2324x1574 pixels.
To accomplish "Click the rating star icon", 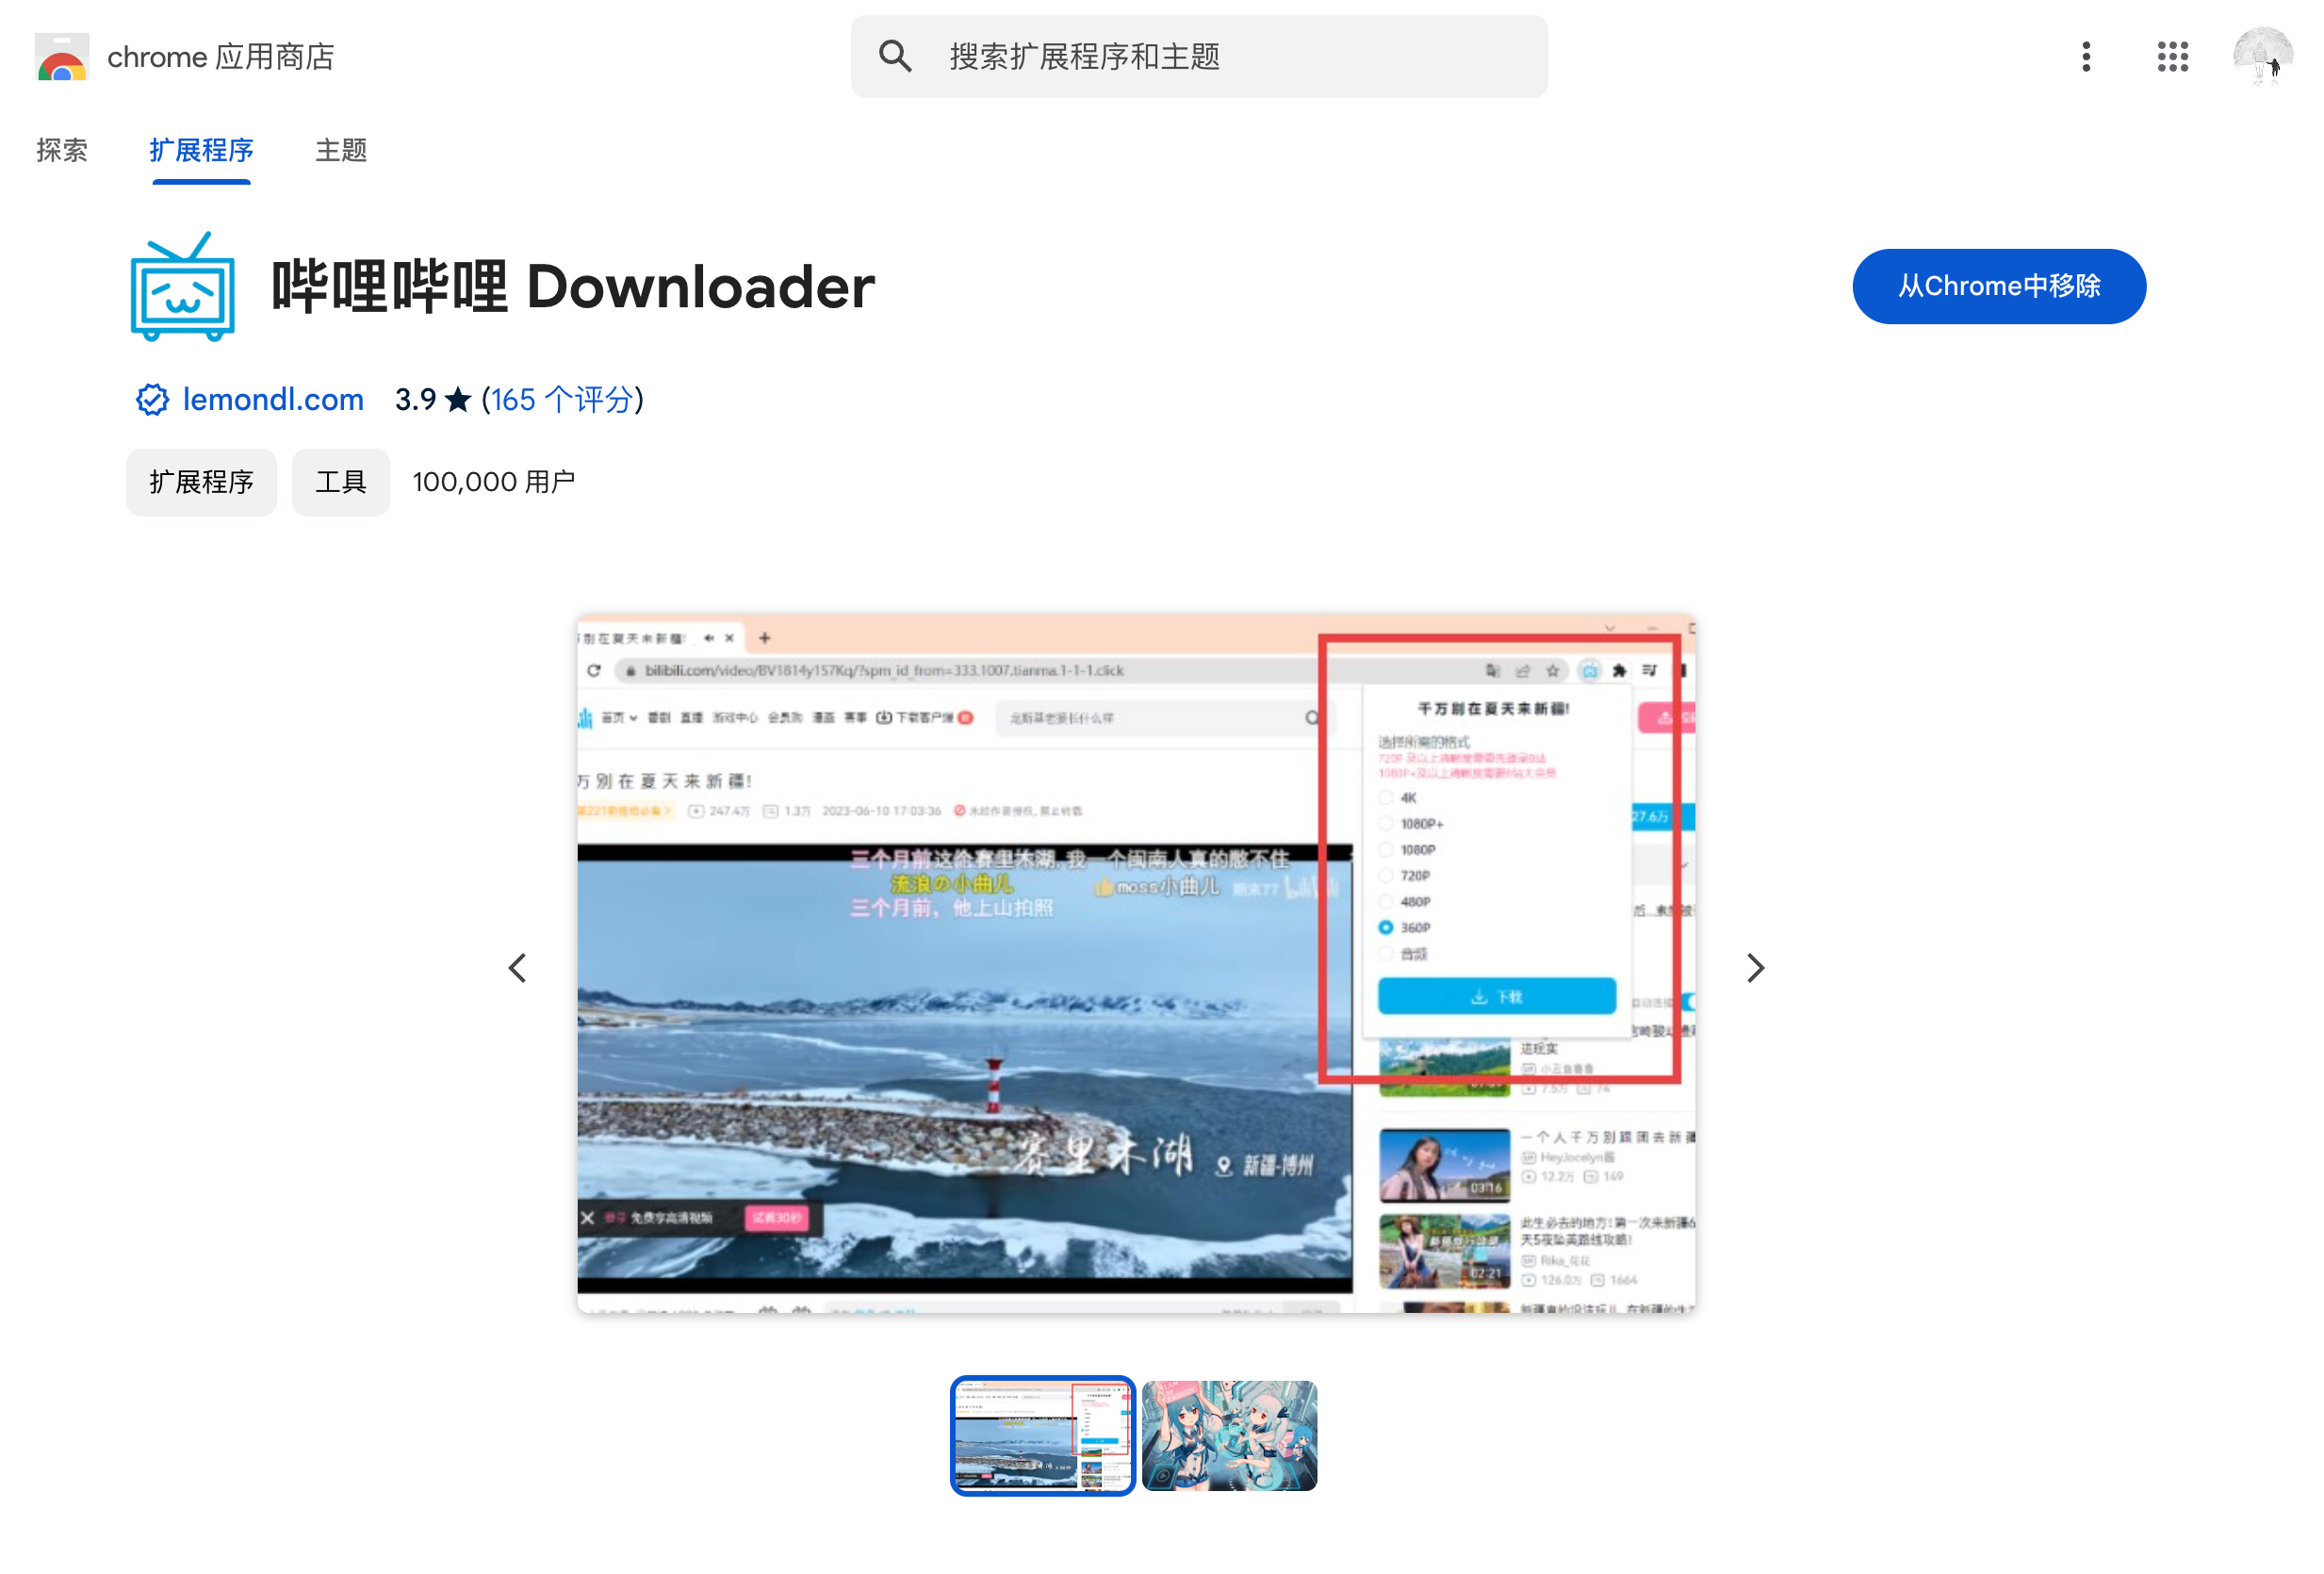I will [x=458, y=400].
